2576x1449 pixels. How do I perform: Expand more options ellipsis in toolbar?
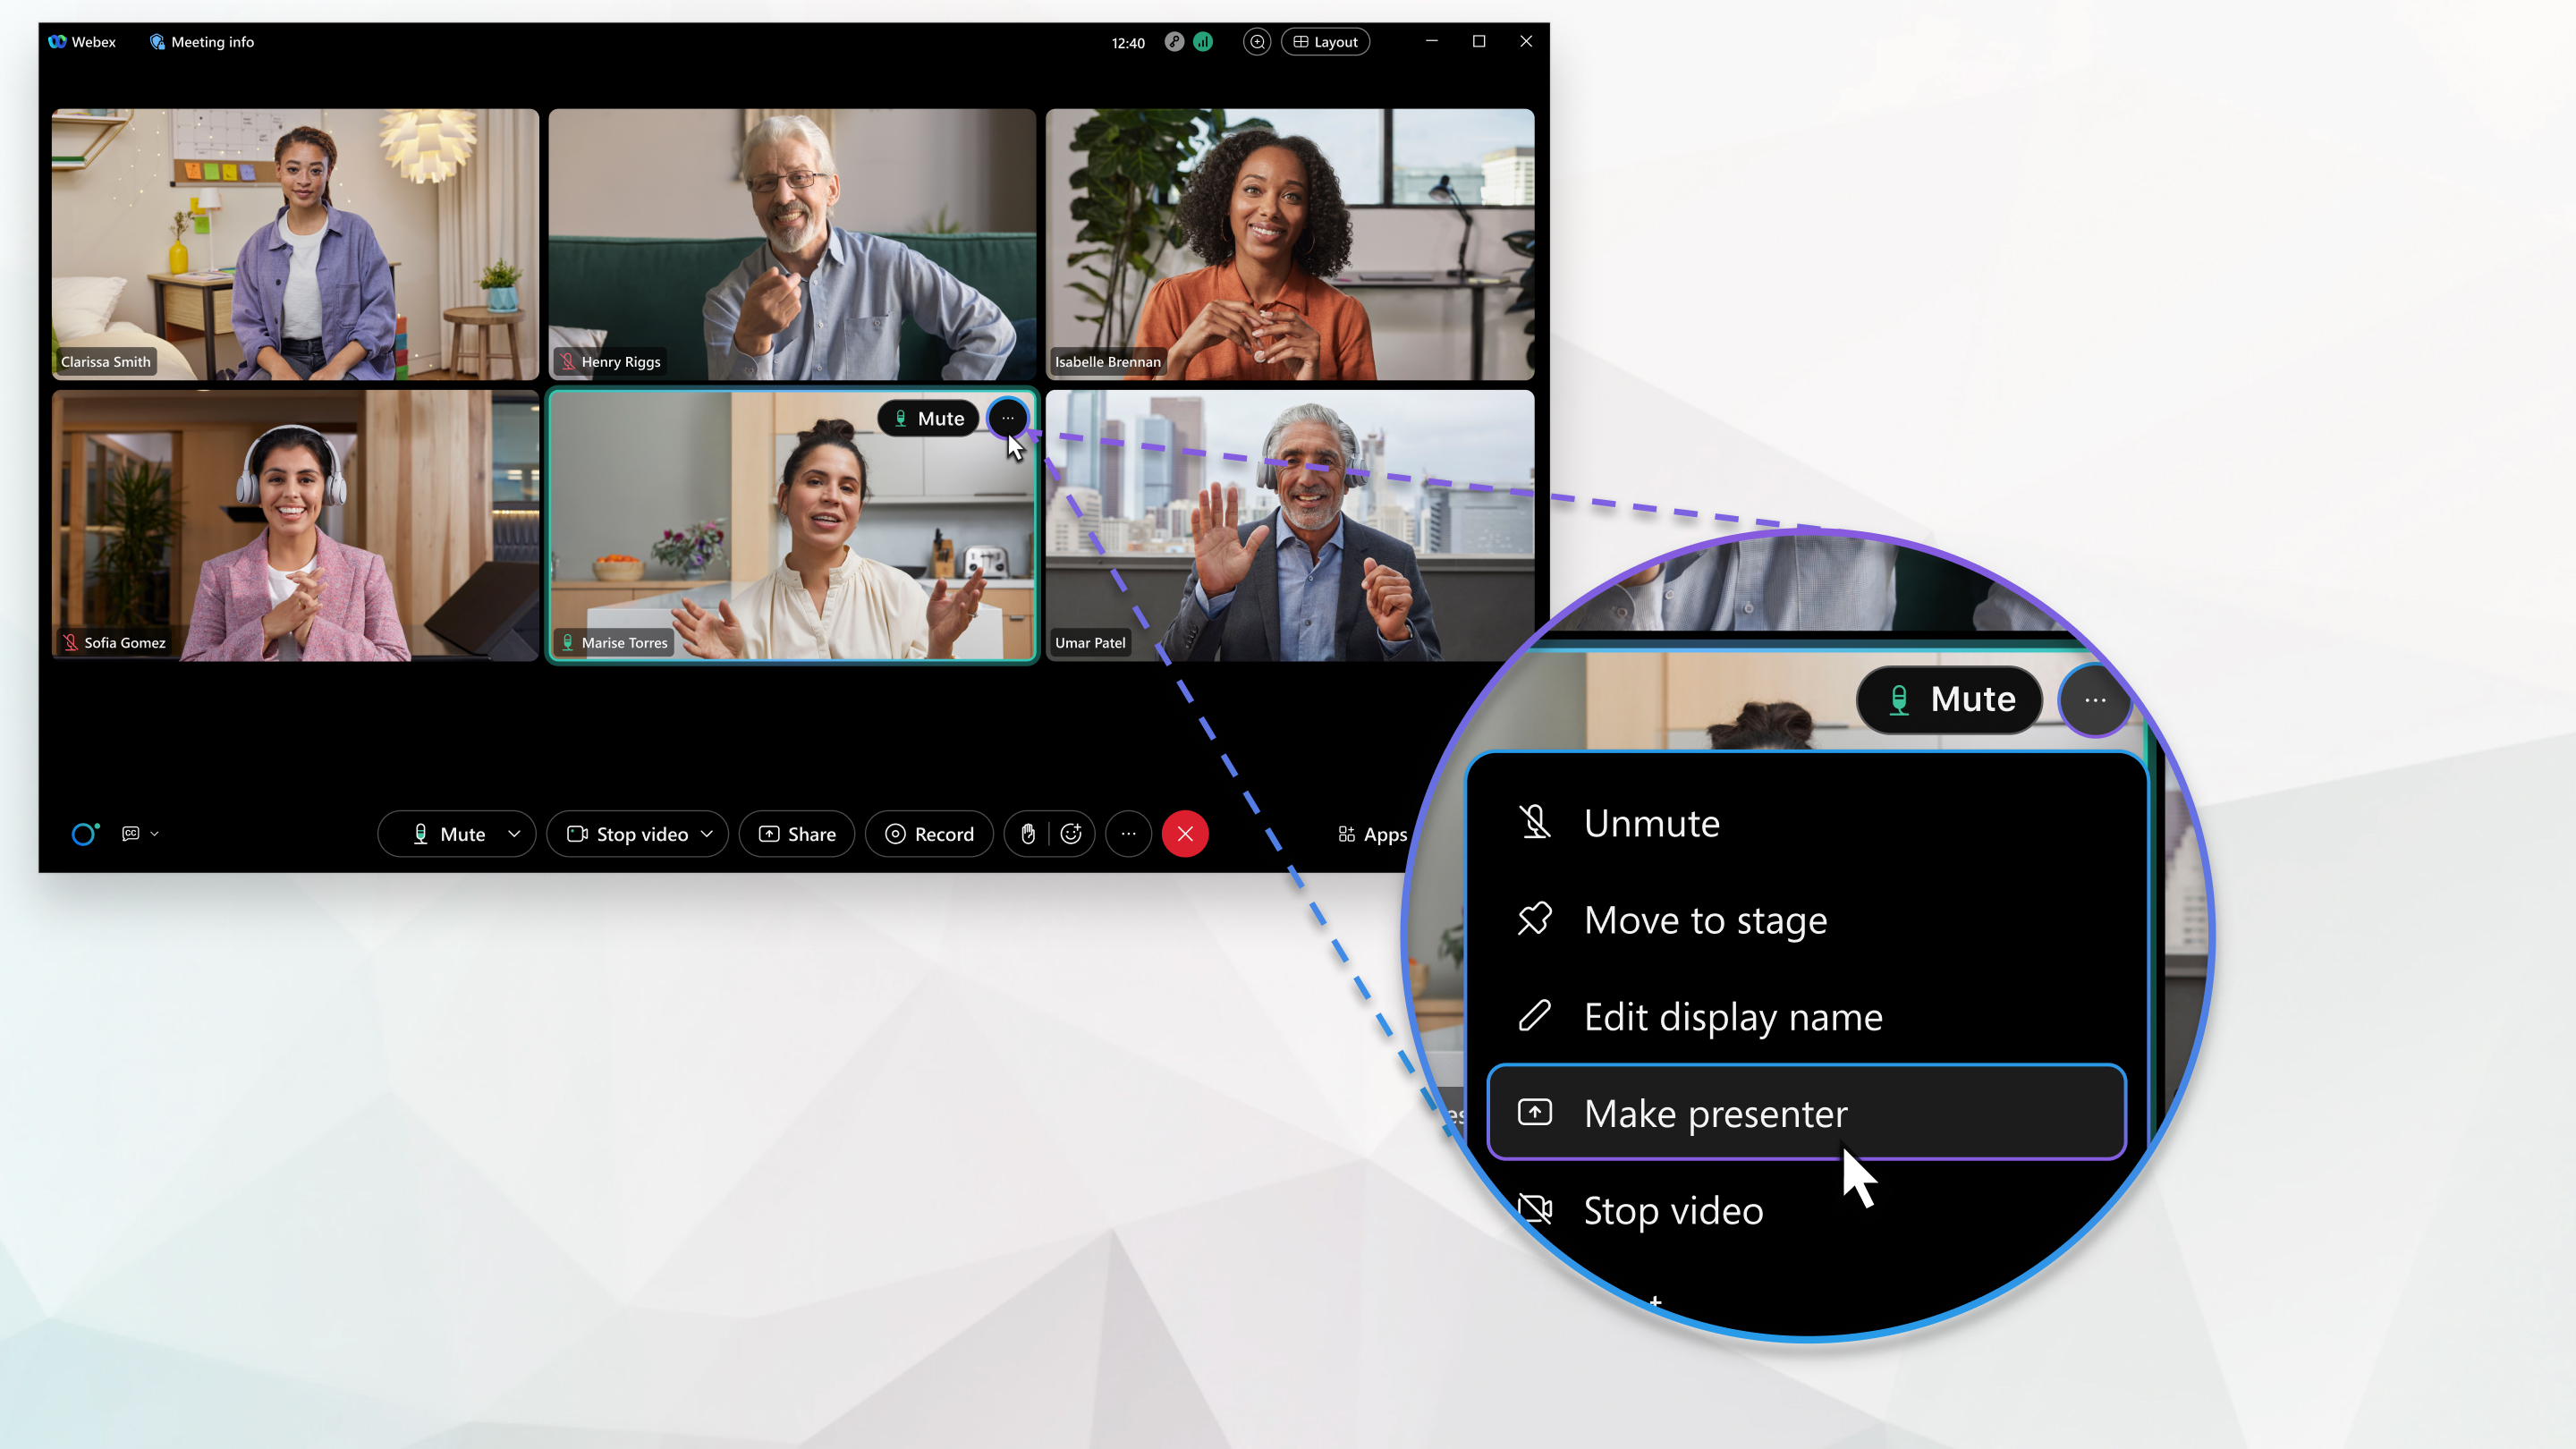(1127, 834)
